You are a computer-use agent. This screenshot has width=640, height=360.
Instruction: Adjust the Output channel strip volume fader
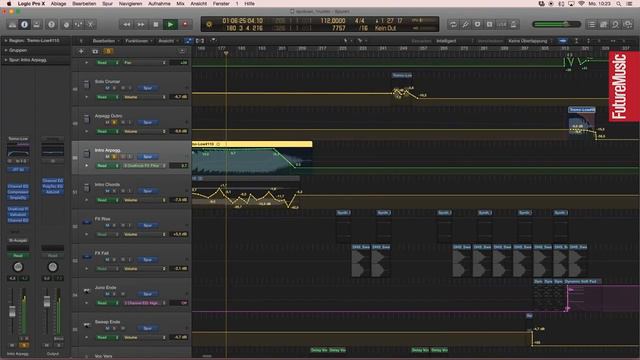47,302
